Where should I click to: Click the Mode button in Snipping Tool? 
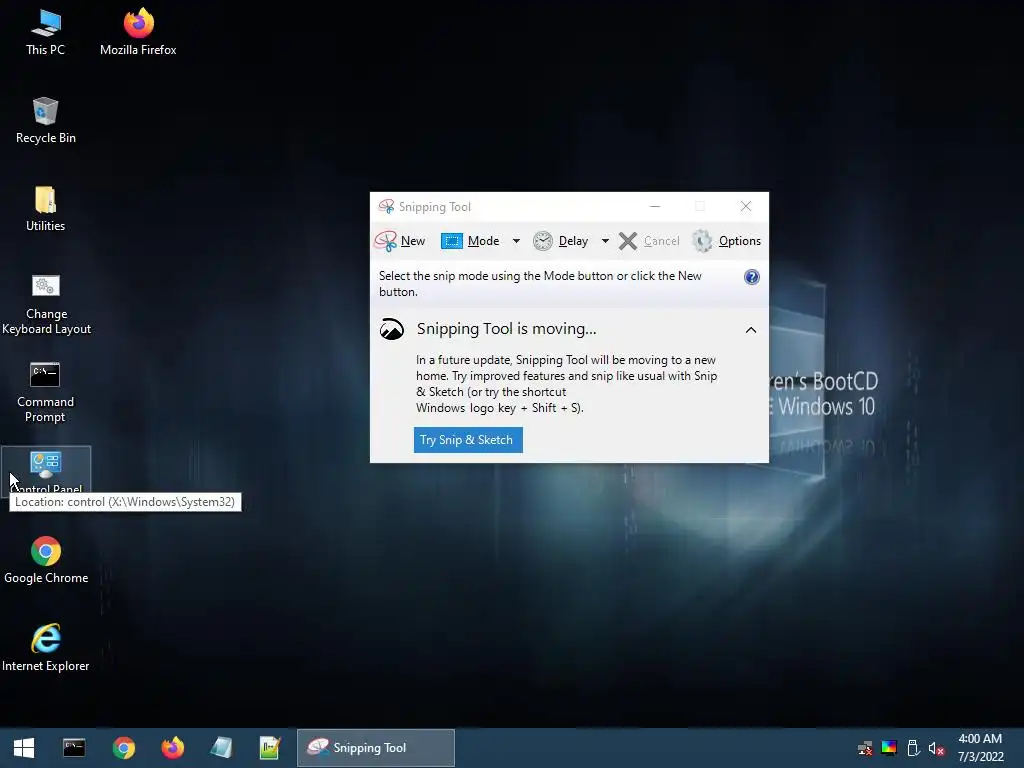click(470, 241)
